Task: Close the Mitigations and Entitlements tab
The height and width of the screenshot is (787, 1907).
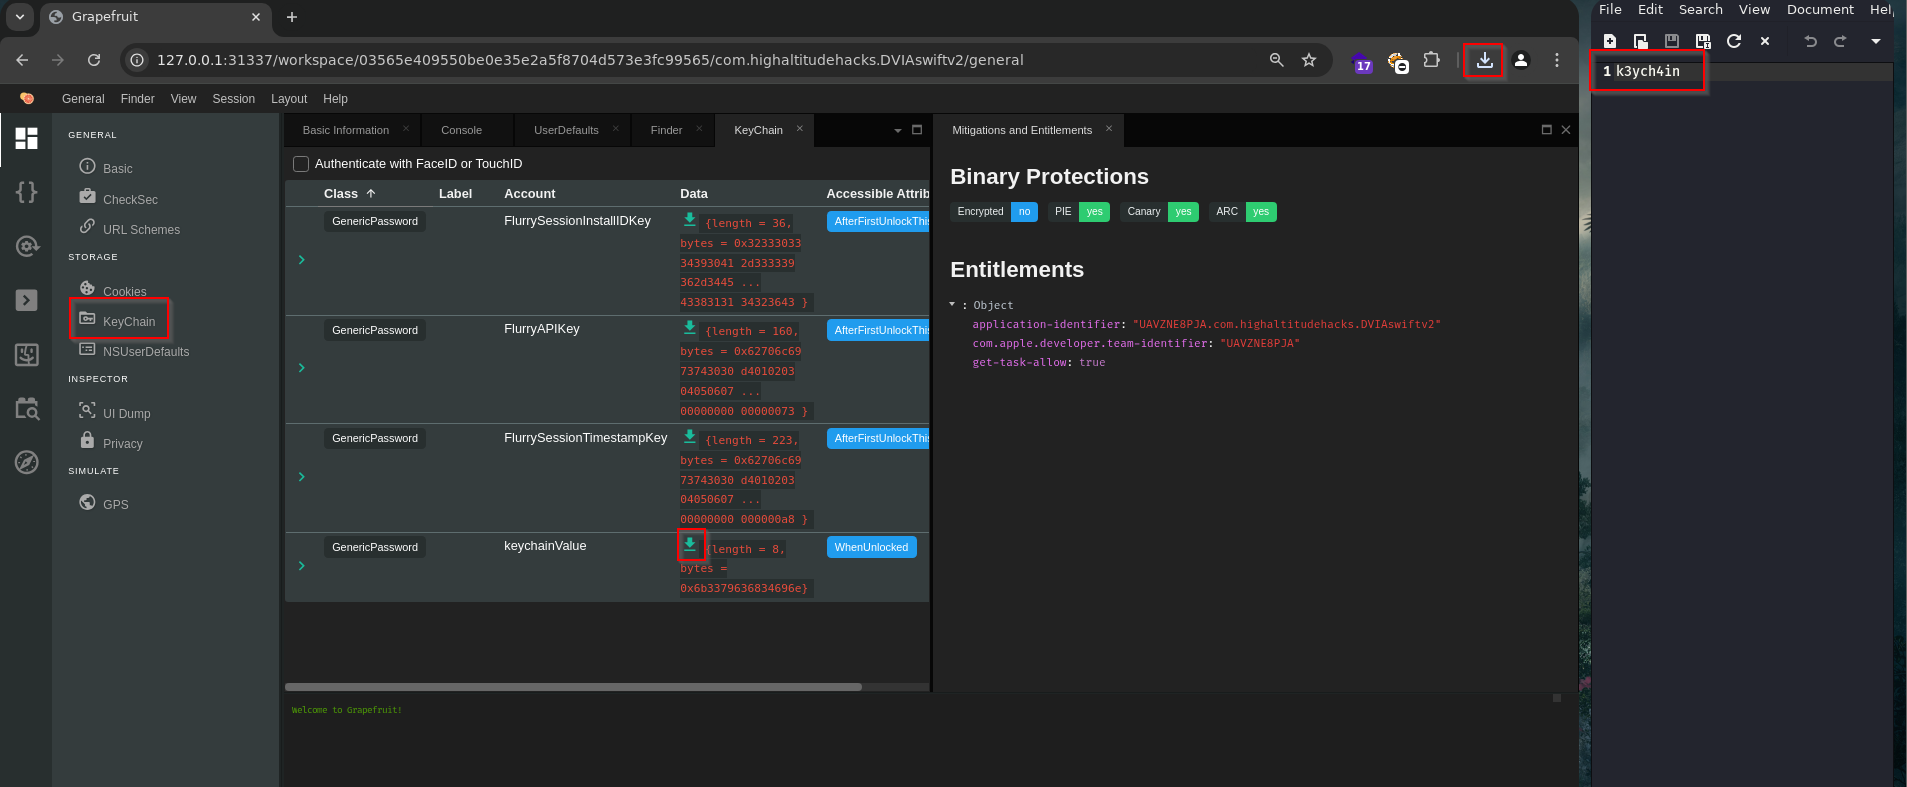Action: pyautogui.click(x=1108, y=129)
